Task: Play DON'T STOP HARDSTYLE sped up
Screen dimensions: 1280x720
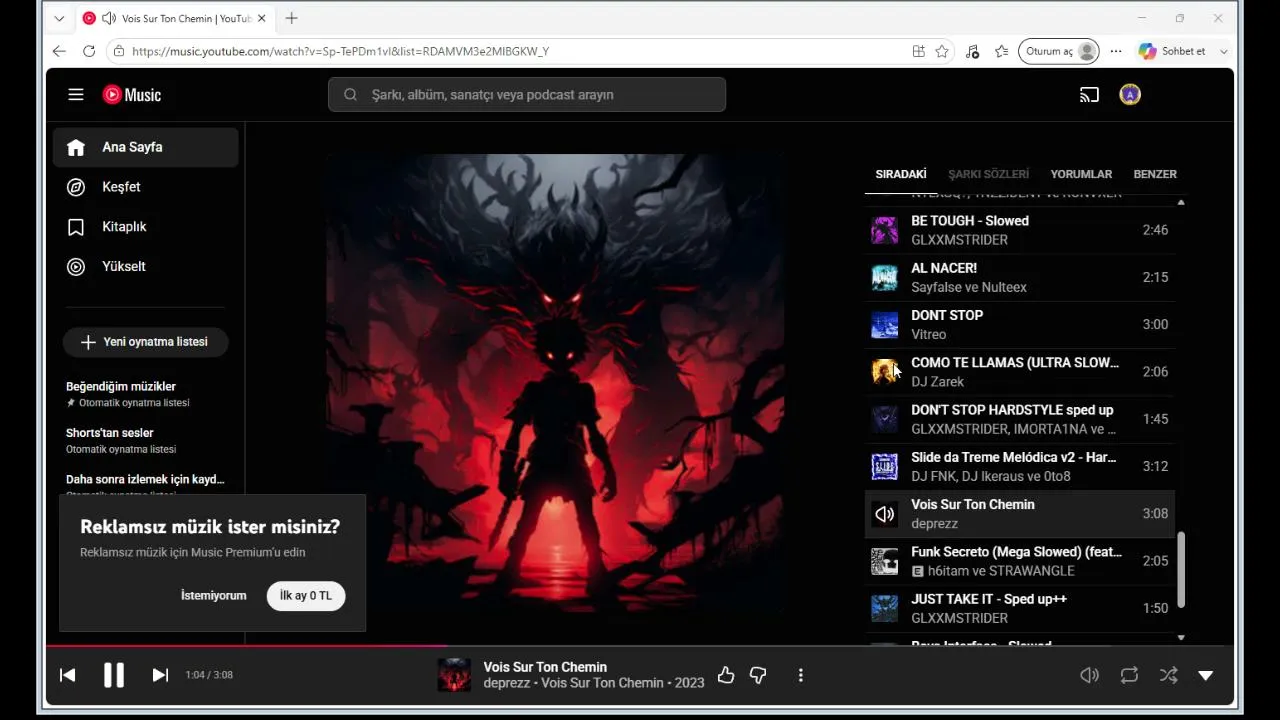Action: coord(1020,419)
